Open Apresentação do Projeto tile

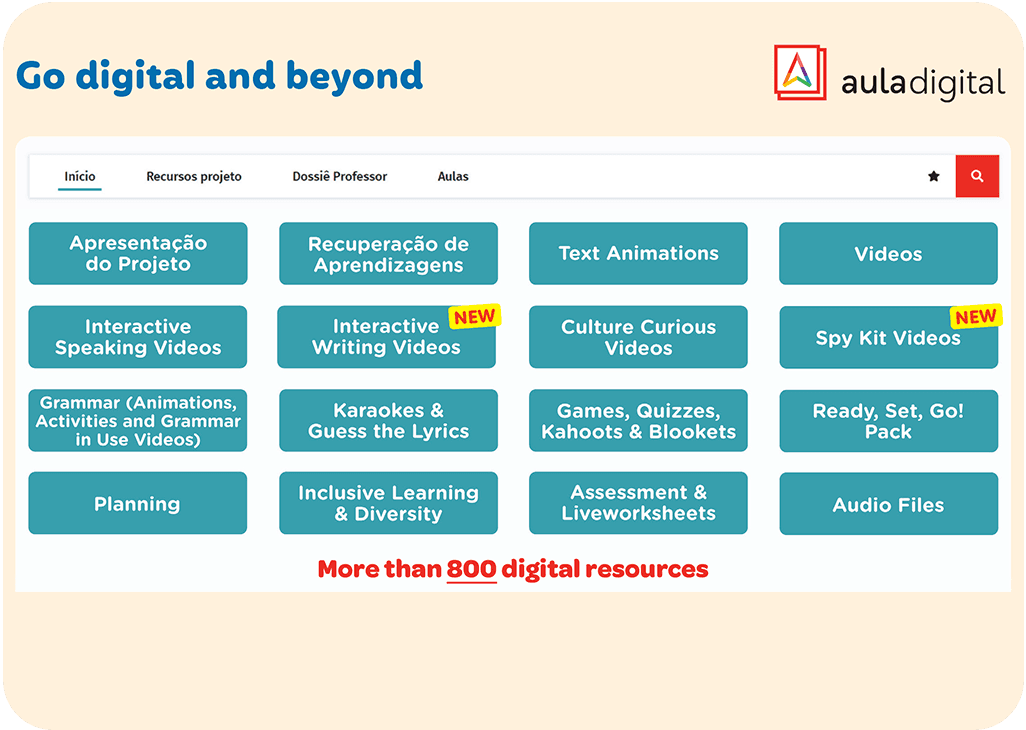138,254
